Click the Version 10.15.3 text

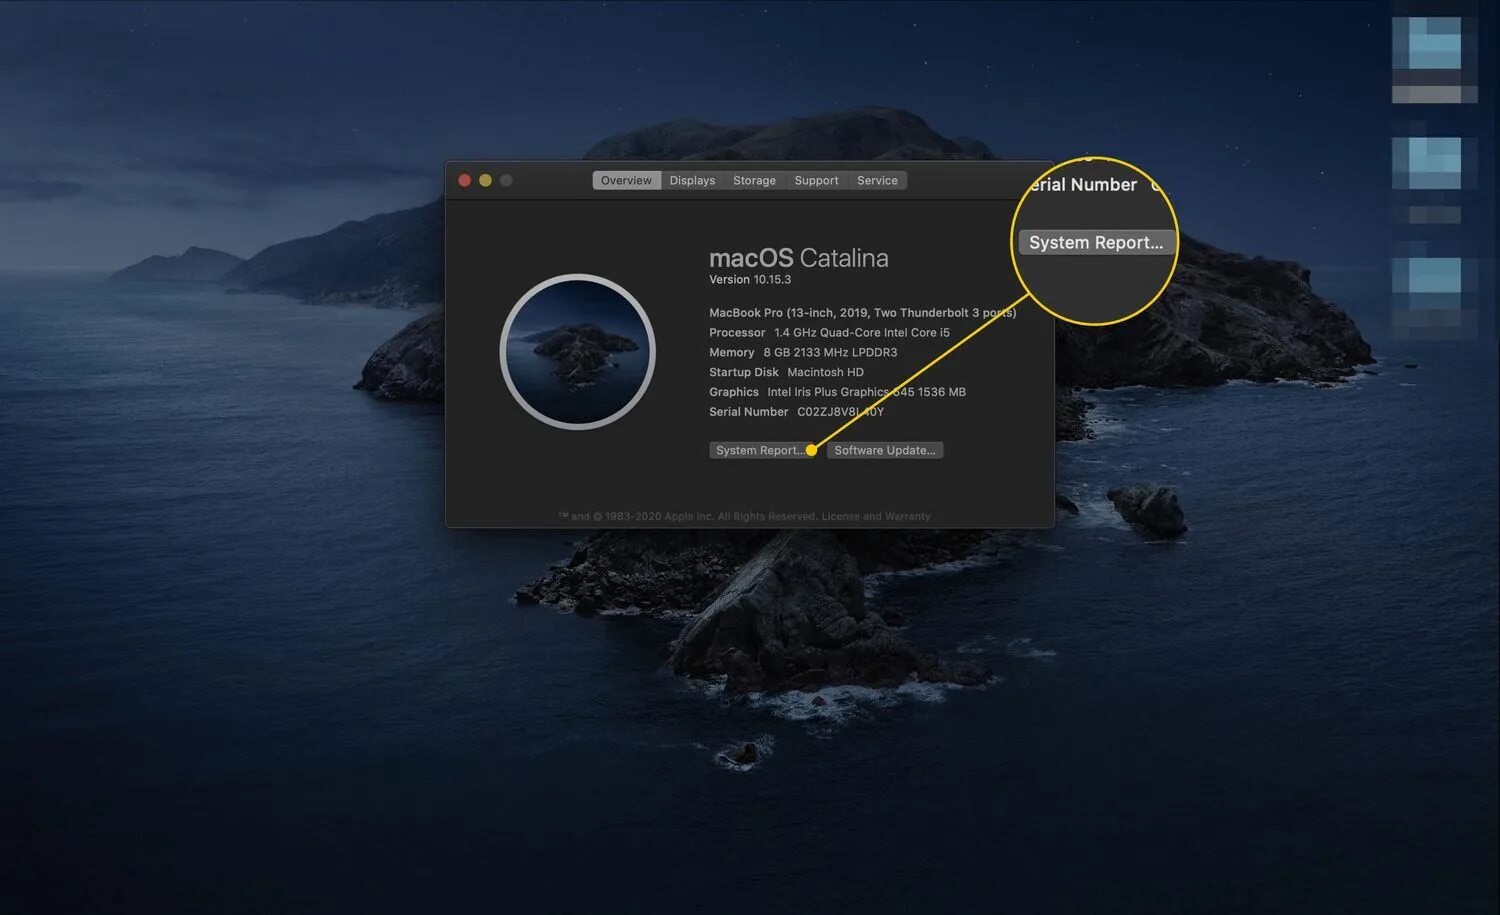(x=750, y=280)
